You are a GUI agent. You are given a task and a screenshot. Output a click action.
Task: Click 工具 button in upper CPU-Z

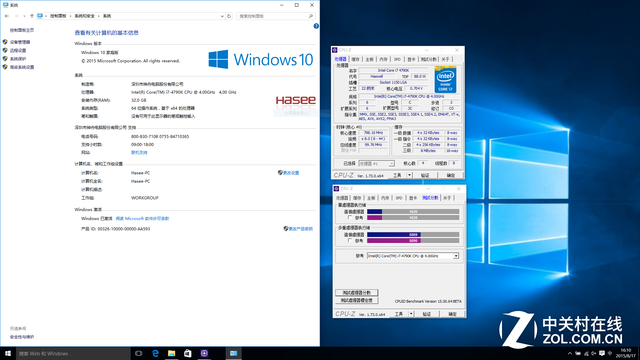click(397, 176)
